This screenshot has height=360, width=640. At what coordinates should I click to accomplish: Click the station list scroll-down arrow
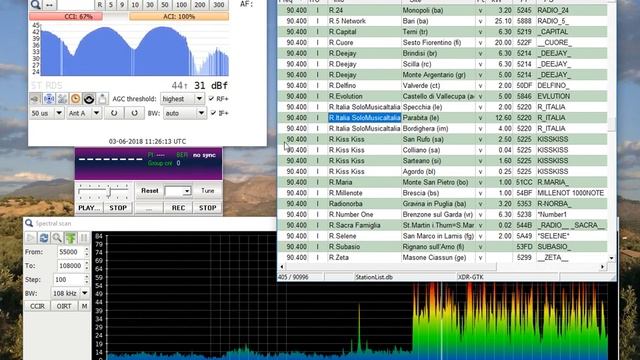pyautogui.click(x=611, y=258)
